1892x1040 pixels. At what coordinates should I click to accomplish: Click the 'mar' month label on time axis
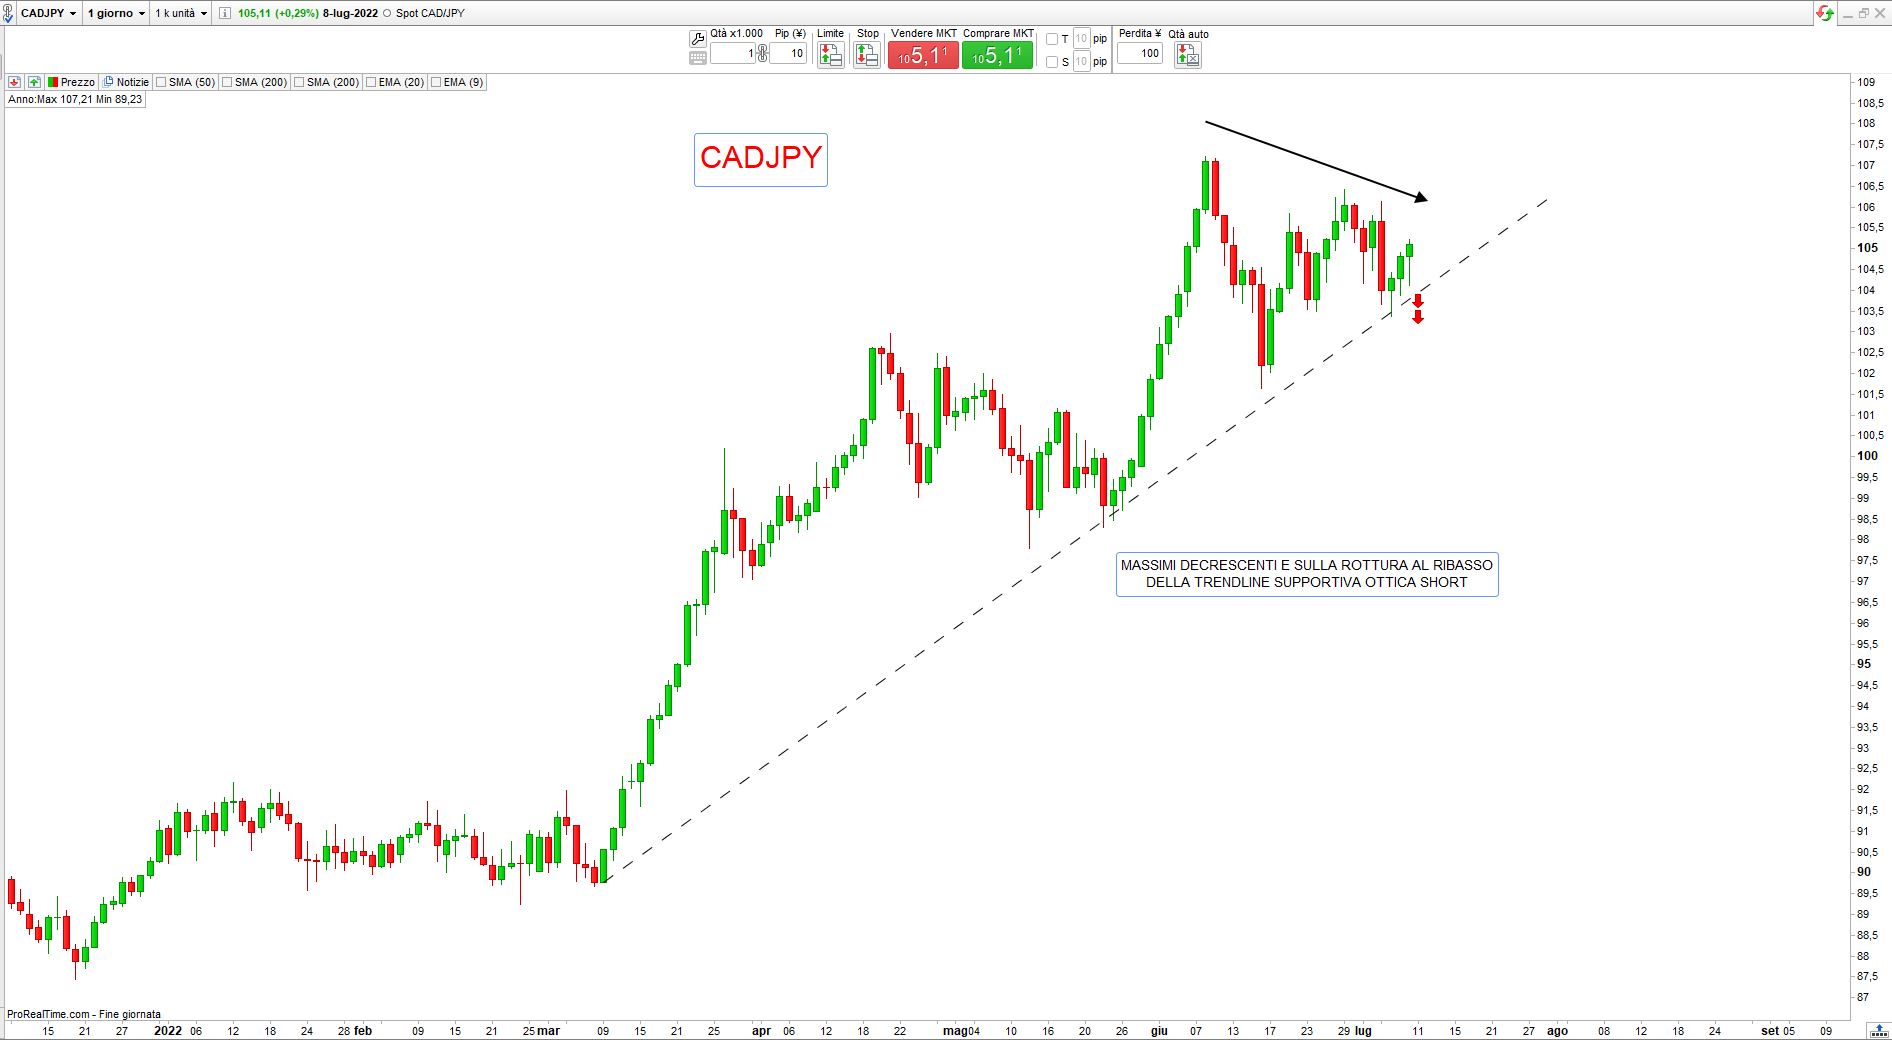point(549,1031)
